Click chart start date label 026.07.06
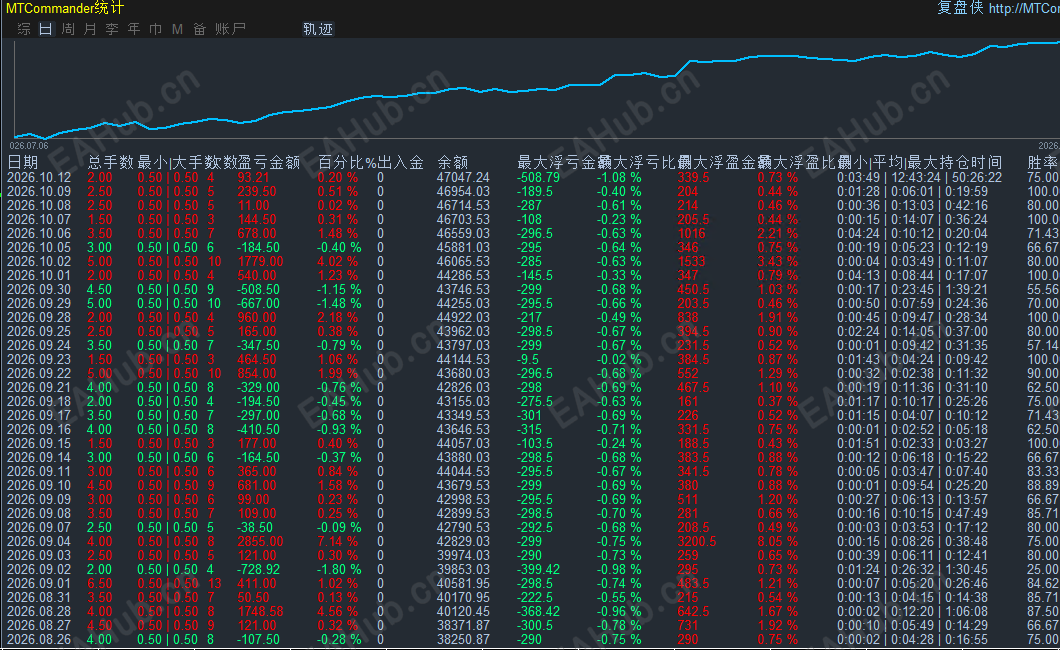Image resolution: width=1060 pixels, height=650 pixels. click(x=29, y=146)
